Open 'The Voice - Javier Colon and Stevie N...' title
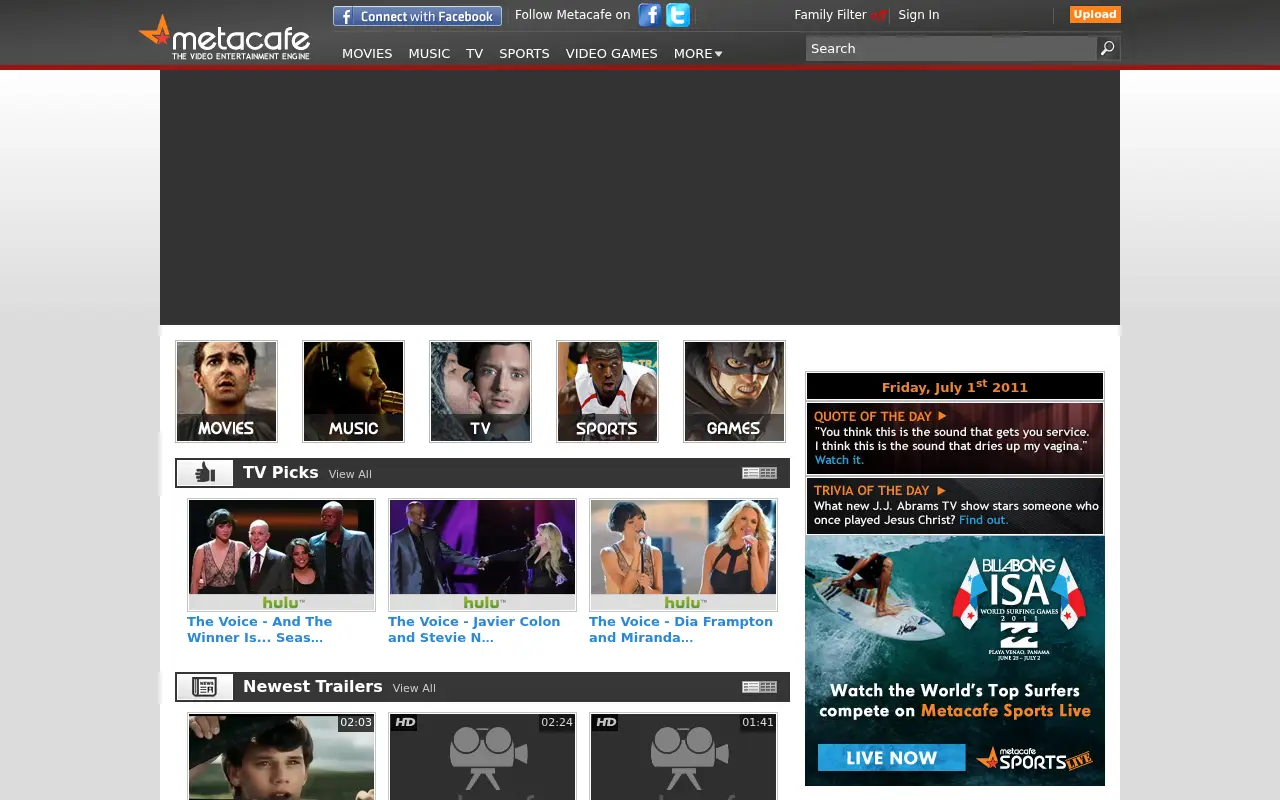Screen dimensions: 1280x800 tap(474, 629)
